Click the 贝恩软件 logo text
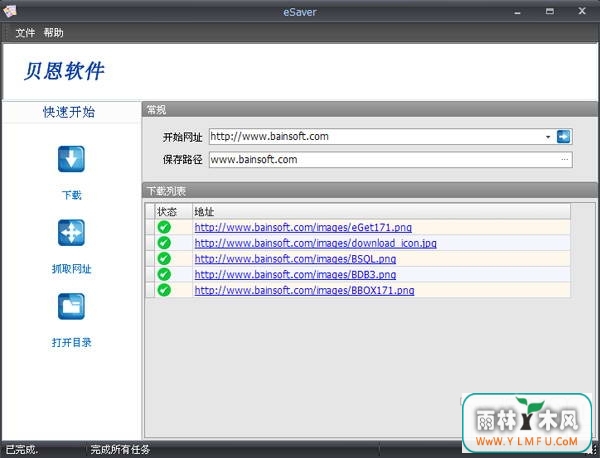The height and width of the screenshot is (458, 600). [64, 71]
